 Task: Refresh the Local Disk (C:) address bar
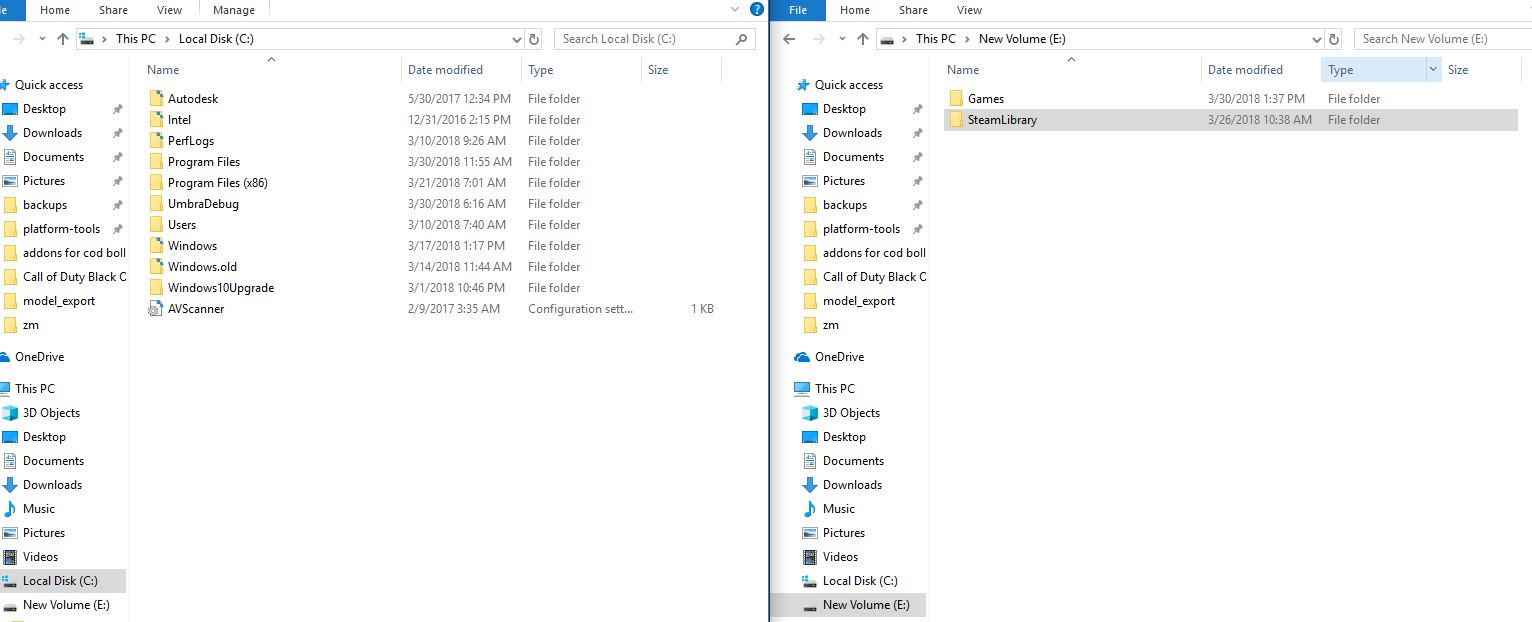pos(534,39)
